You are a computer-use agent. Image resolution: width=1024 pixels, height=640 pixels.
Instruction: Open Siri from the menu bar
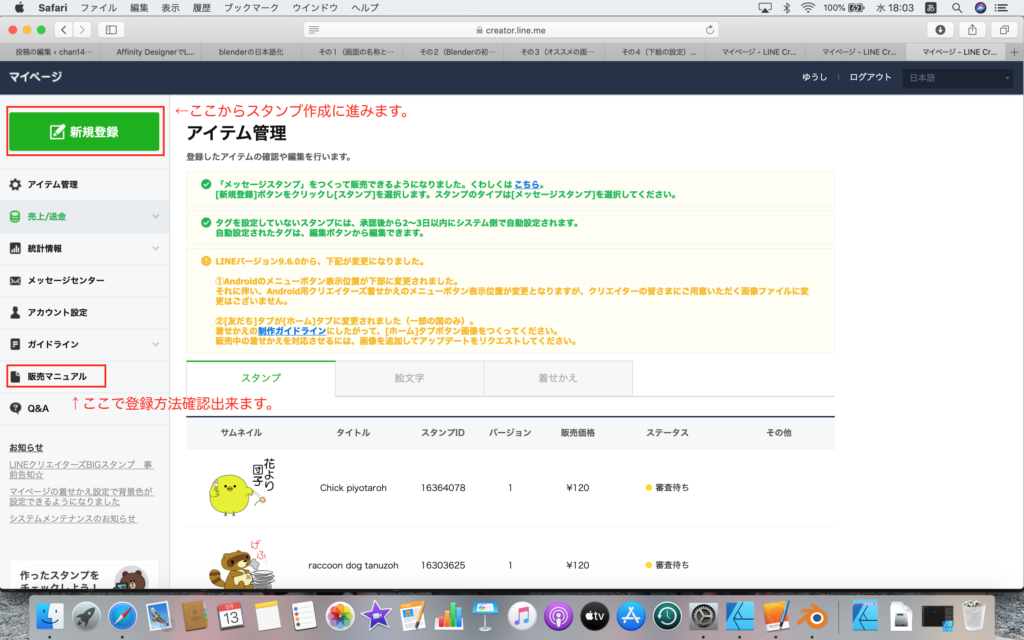pos(980,8)
